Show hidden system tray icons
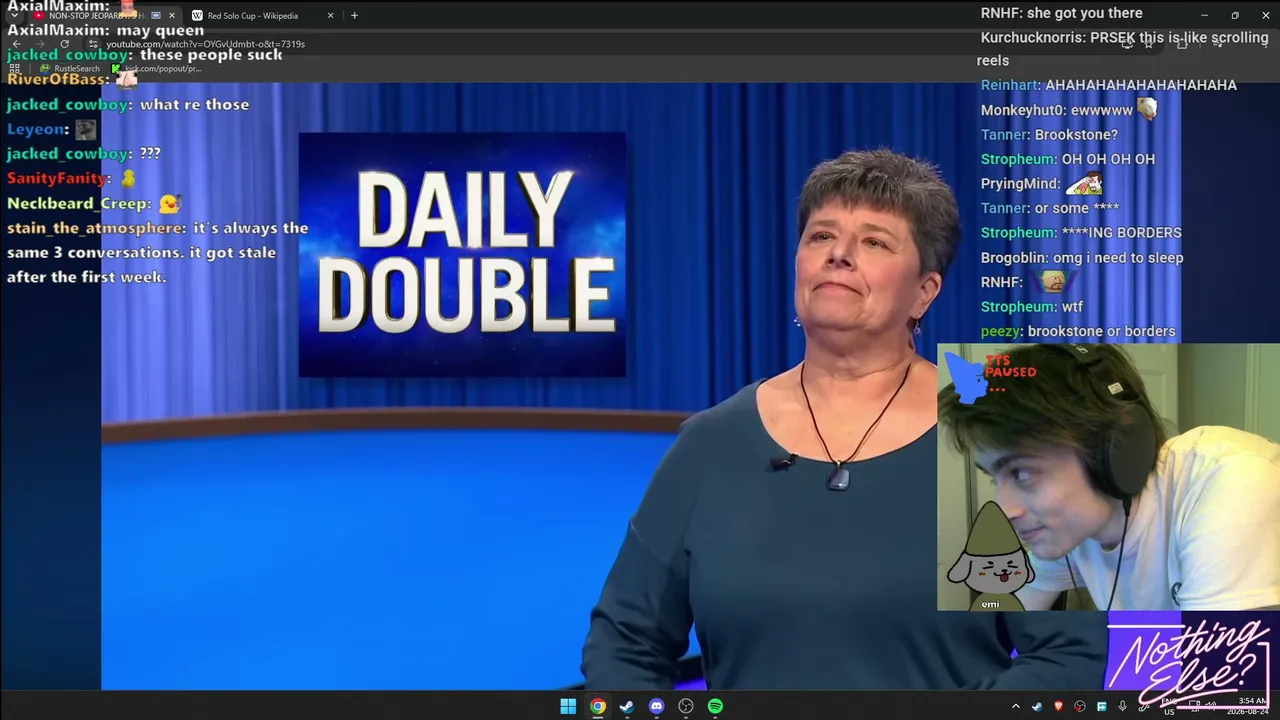Screen dimensions: 1280x720 click(1016, 707)
